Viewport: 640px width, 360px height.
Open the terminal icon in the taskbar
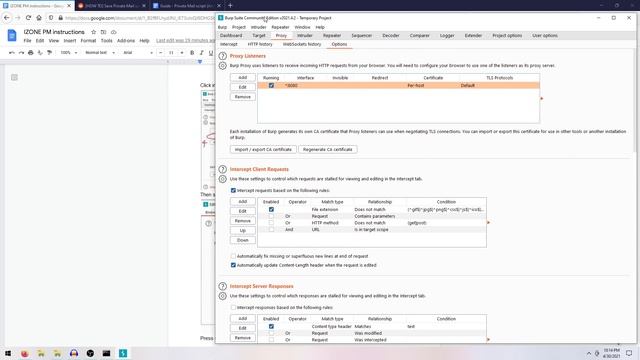(x=107, y=353)
